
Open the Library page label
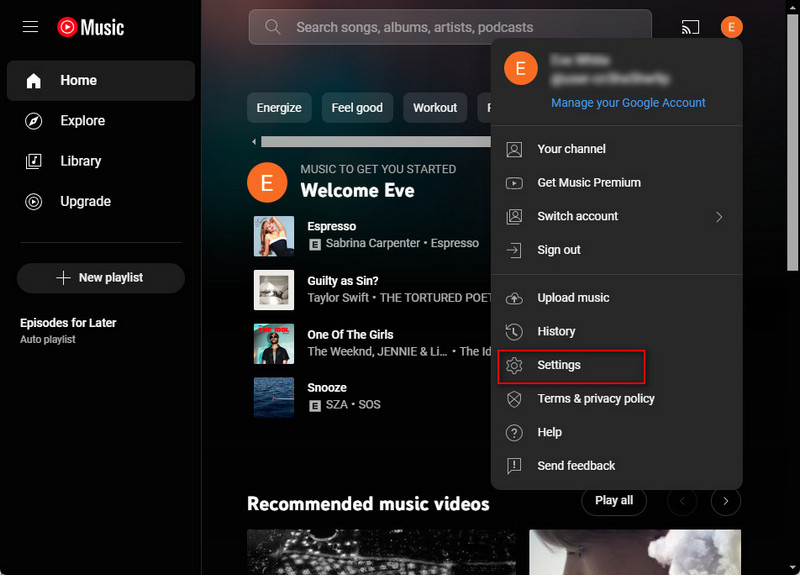[81, 161]
